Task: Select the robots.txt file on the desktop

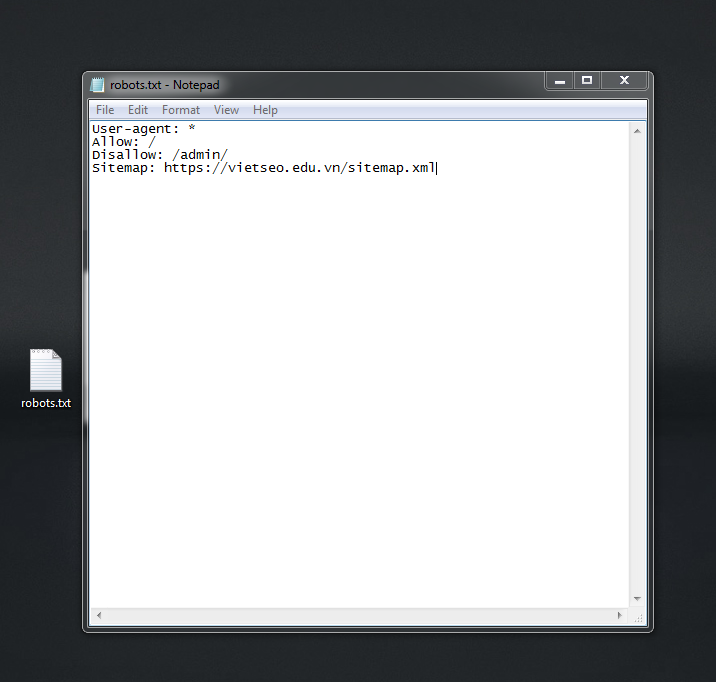Action: coord(46,378)
